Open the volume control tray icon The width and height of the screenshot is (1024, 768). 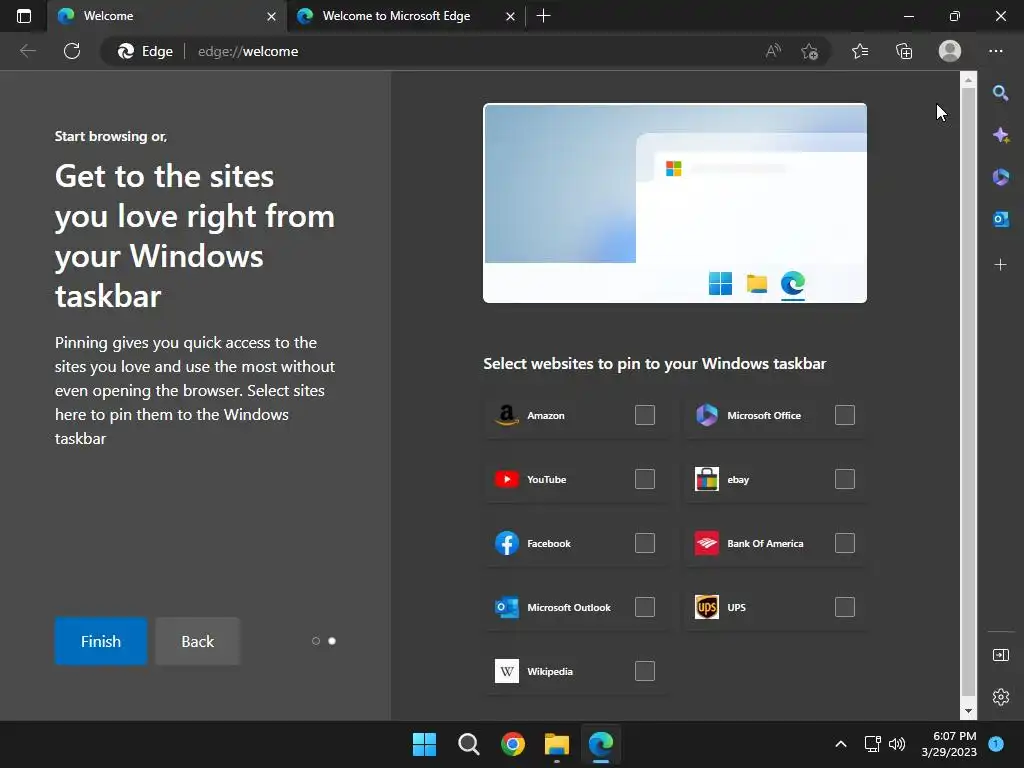point(897,744)
